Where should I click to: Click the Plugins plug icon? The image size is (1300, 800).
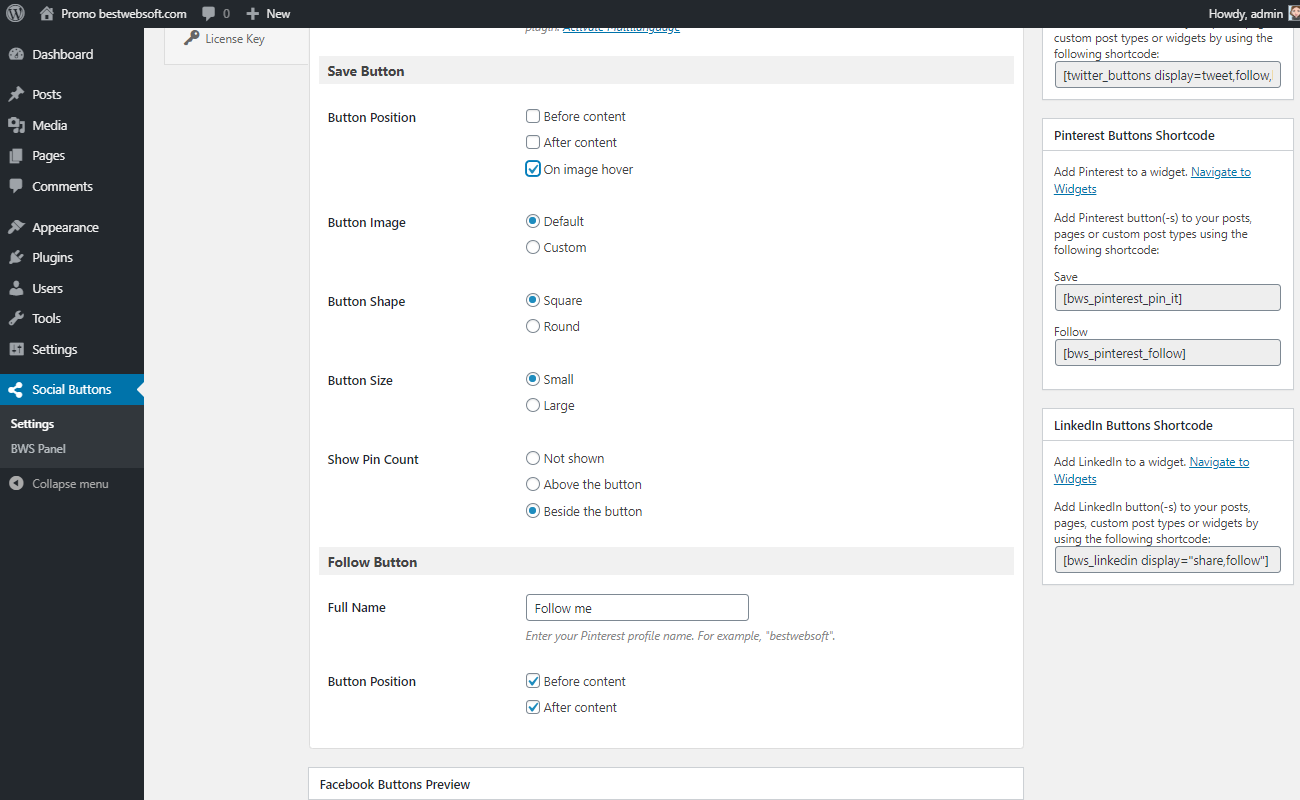pos(16,257)
